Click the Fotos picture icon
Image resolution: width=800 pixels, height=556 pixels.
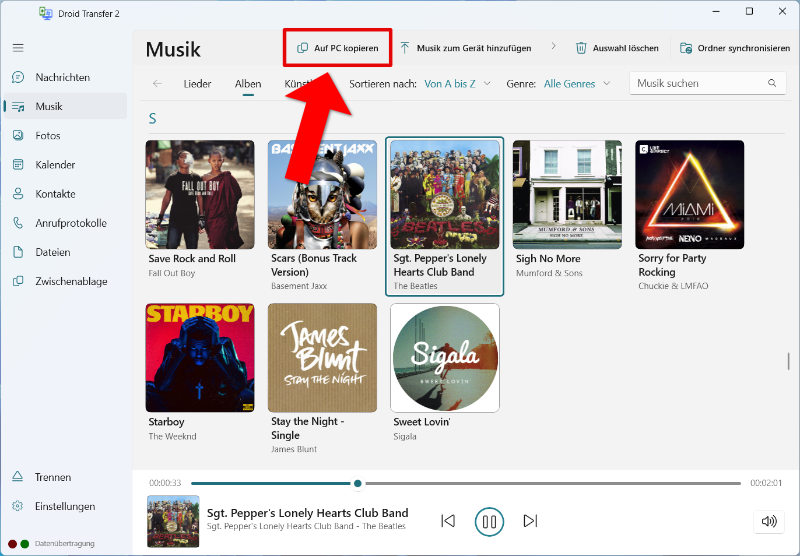pos(18,135)
